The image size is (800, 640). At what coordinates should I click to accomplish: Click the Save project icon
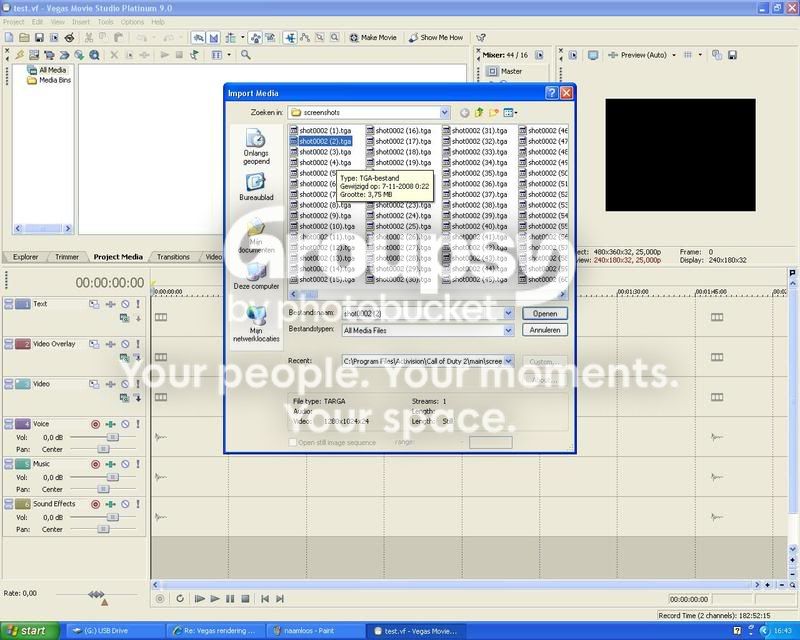[x=39, y=38]
